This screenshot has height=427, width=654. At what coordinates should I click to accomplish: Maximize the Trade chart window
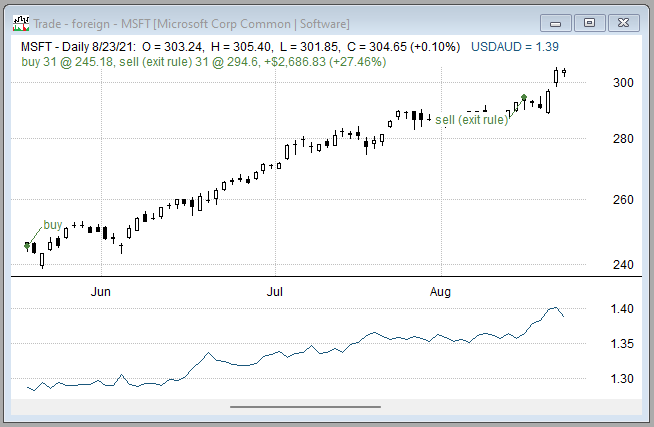click(589, 21)
